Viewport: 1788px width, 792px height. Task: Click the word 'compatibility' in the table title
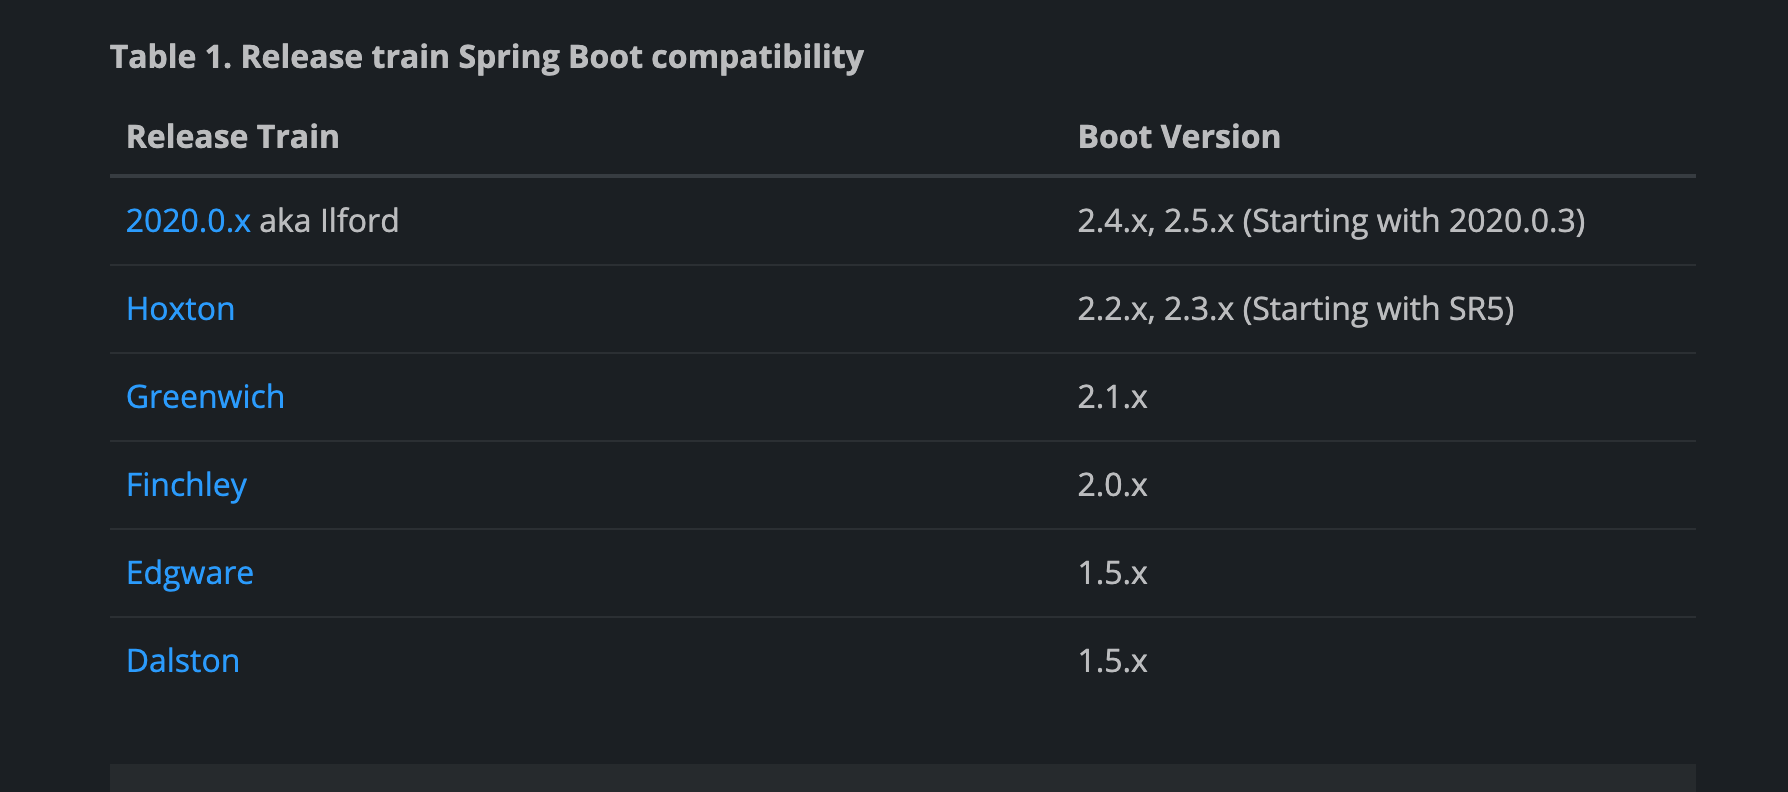(757, 57)
